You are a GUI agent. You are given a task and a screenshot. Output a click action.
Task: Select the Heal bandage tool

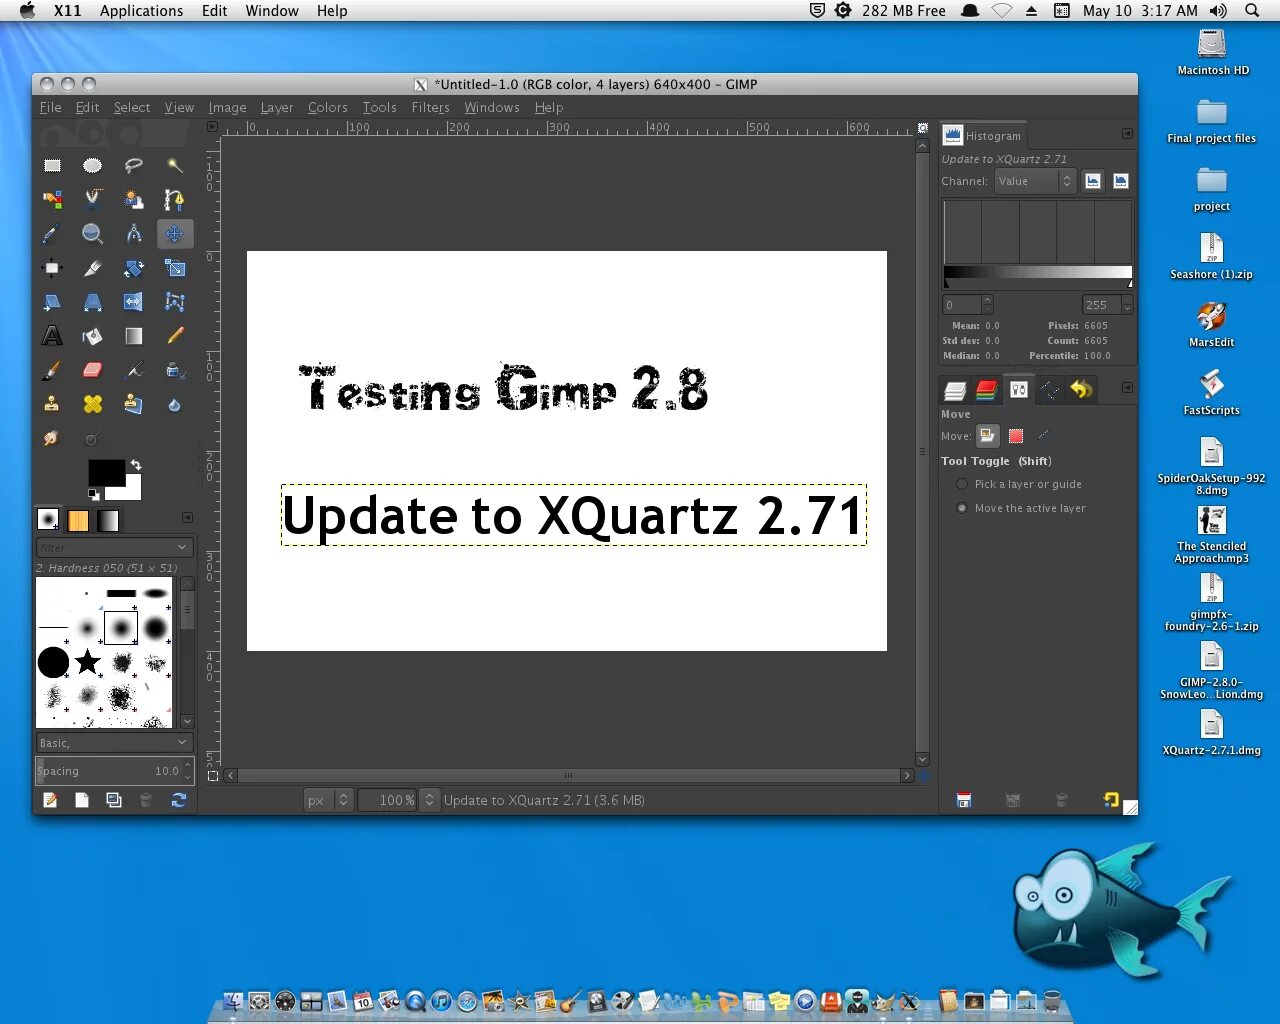pos(93,404)
